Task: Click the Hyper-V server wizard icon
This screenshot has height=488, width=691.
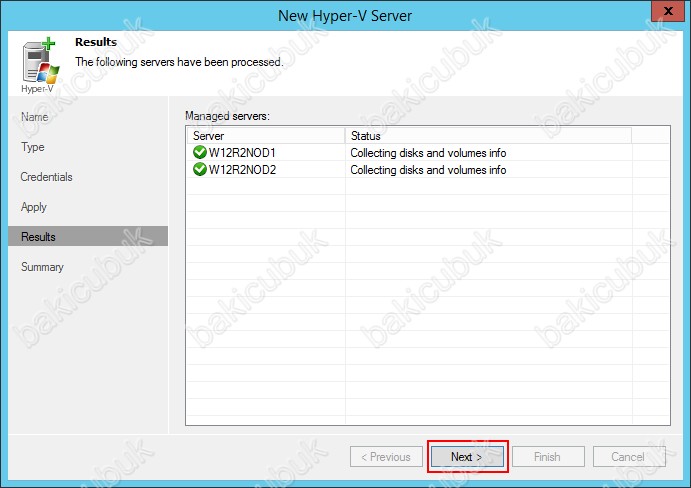Action: (40, 62)
